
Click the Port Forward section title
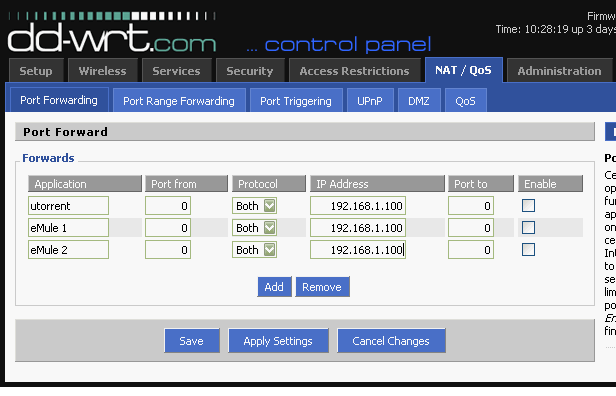(65, 132)
